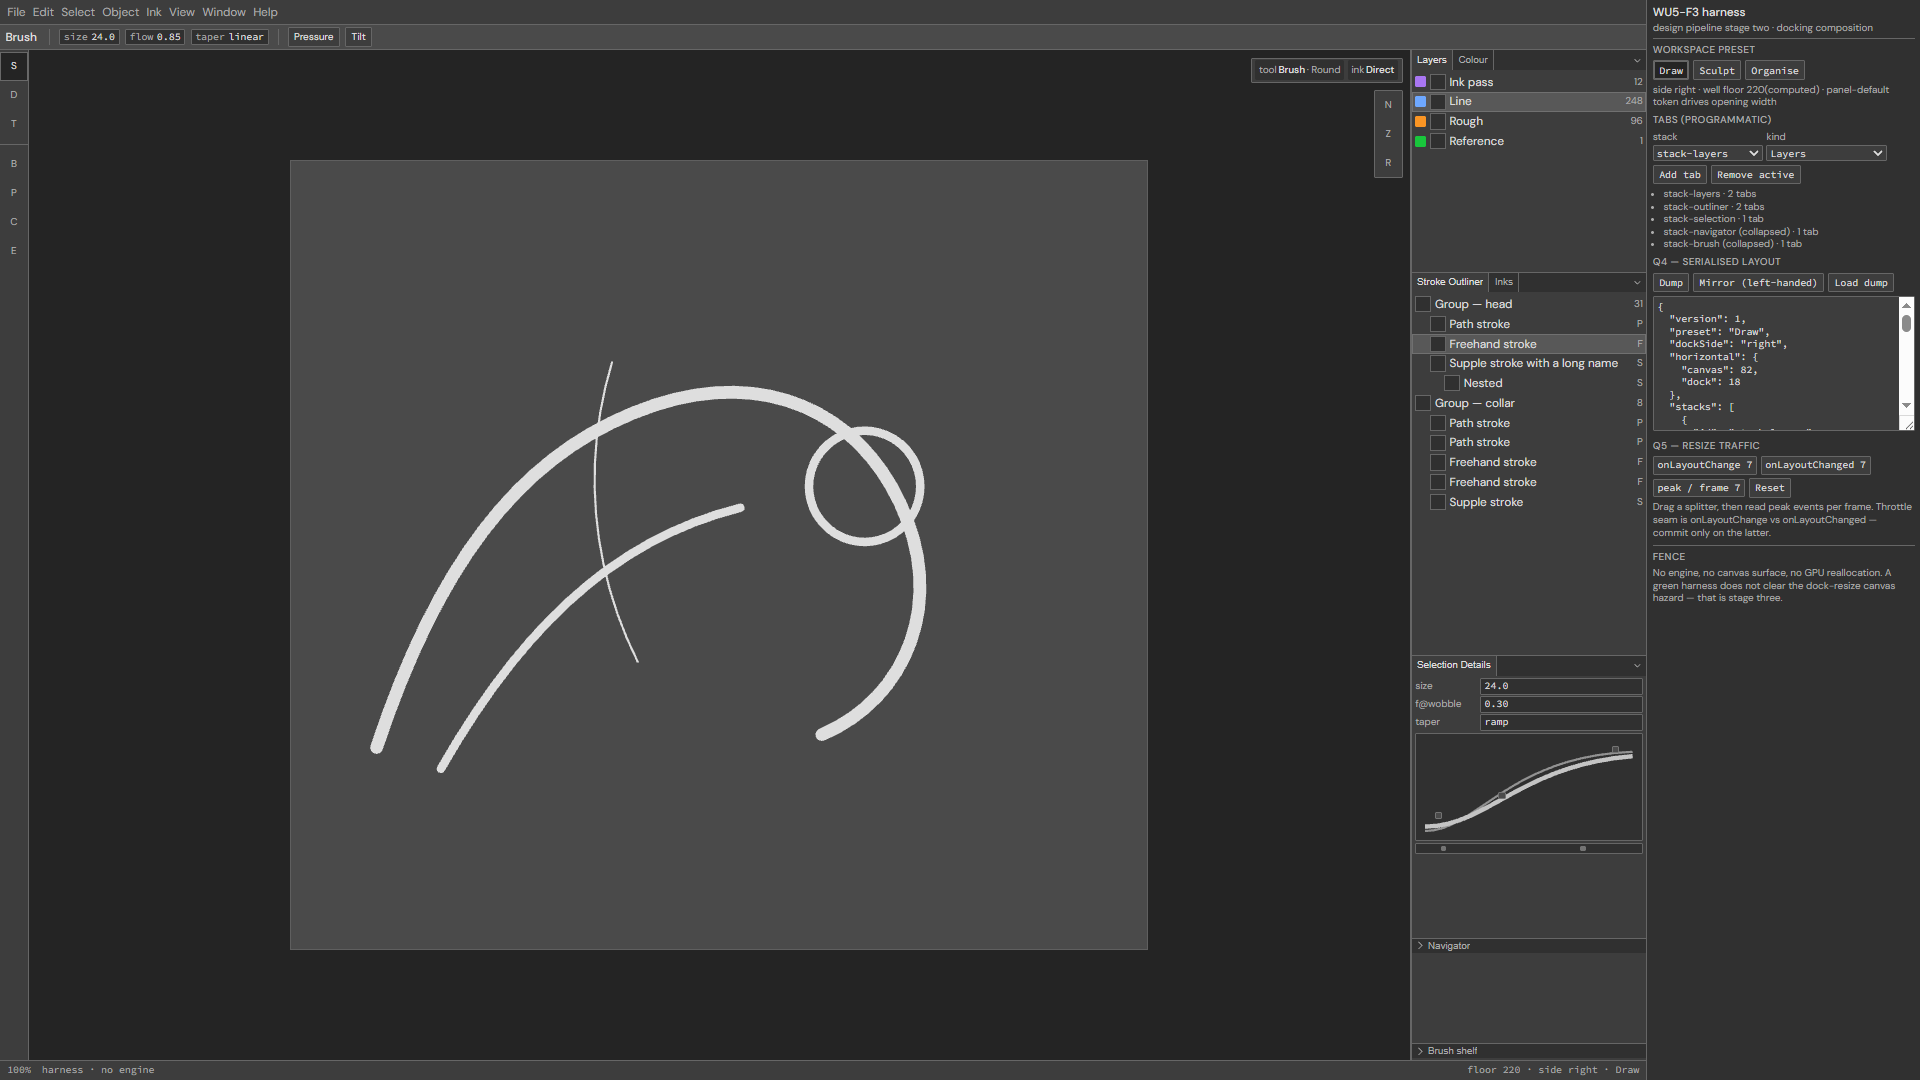This screenshot has width=1920, height=1080.
Task: Switch to the Colour tab
Action: (1473, 60)
